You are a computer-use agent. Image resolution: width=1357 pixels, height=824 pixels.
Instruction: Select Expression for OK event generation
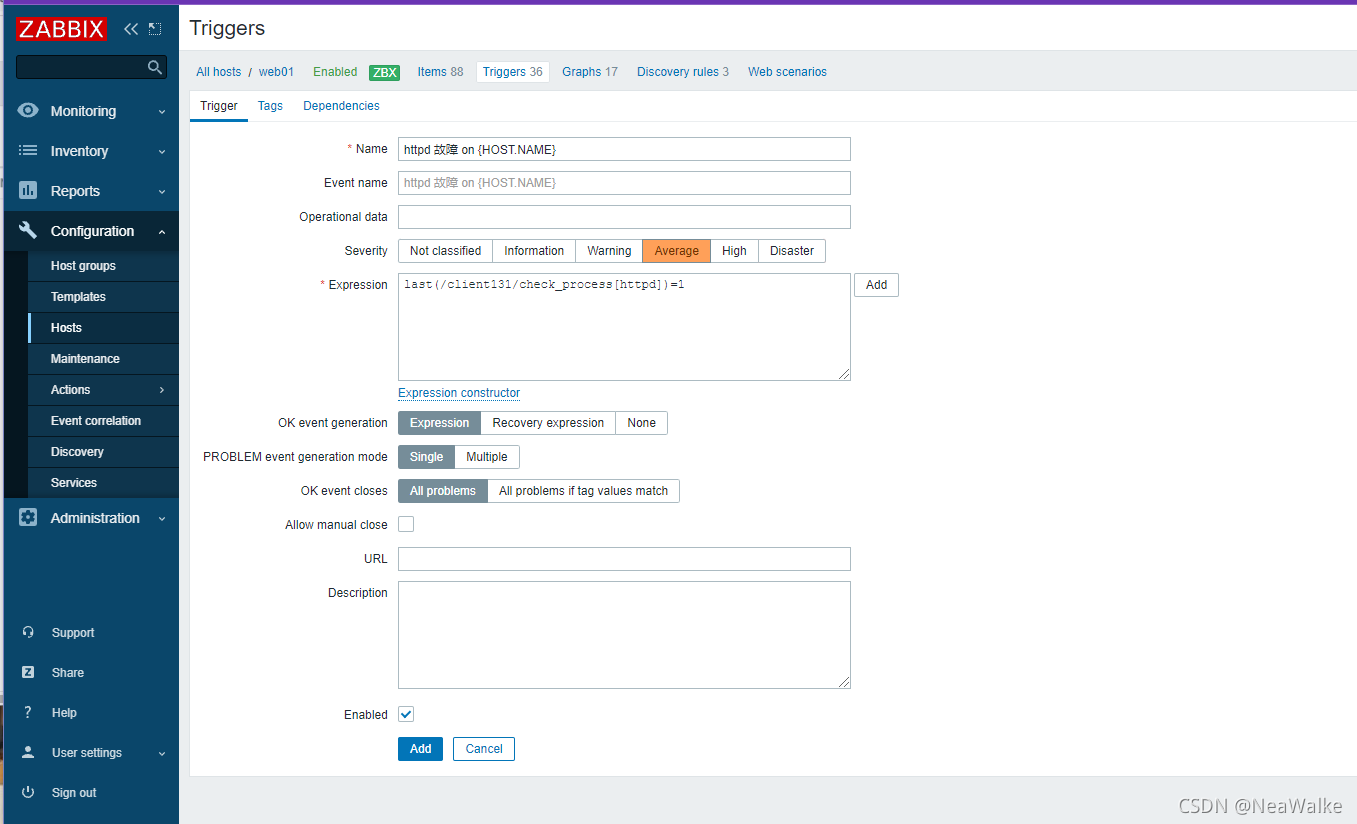coord(439,423)
